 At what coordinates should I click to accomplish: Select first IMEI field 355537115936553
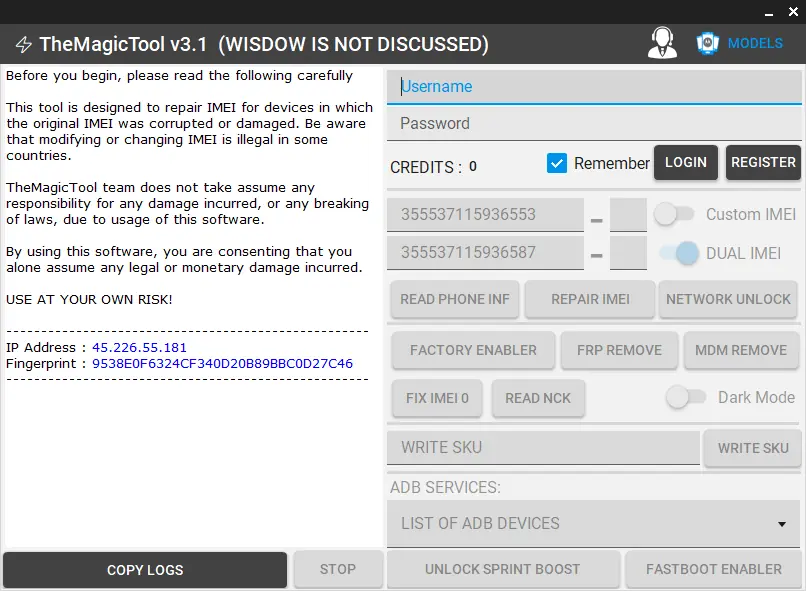485,214
